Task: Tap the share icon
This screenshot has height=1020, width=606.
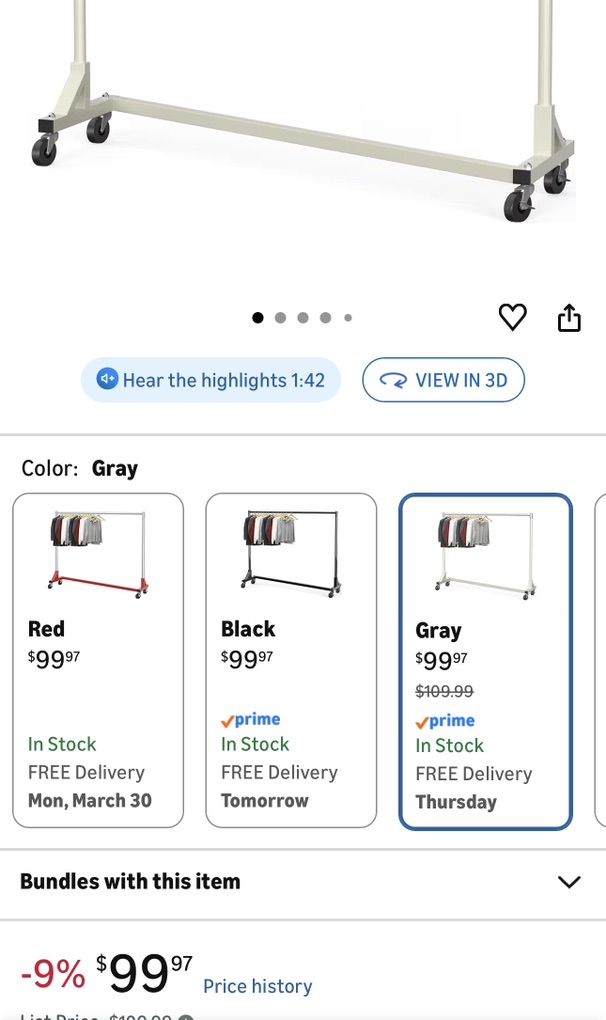Action: pyautogui.click(x=568, y=318)
